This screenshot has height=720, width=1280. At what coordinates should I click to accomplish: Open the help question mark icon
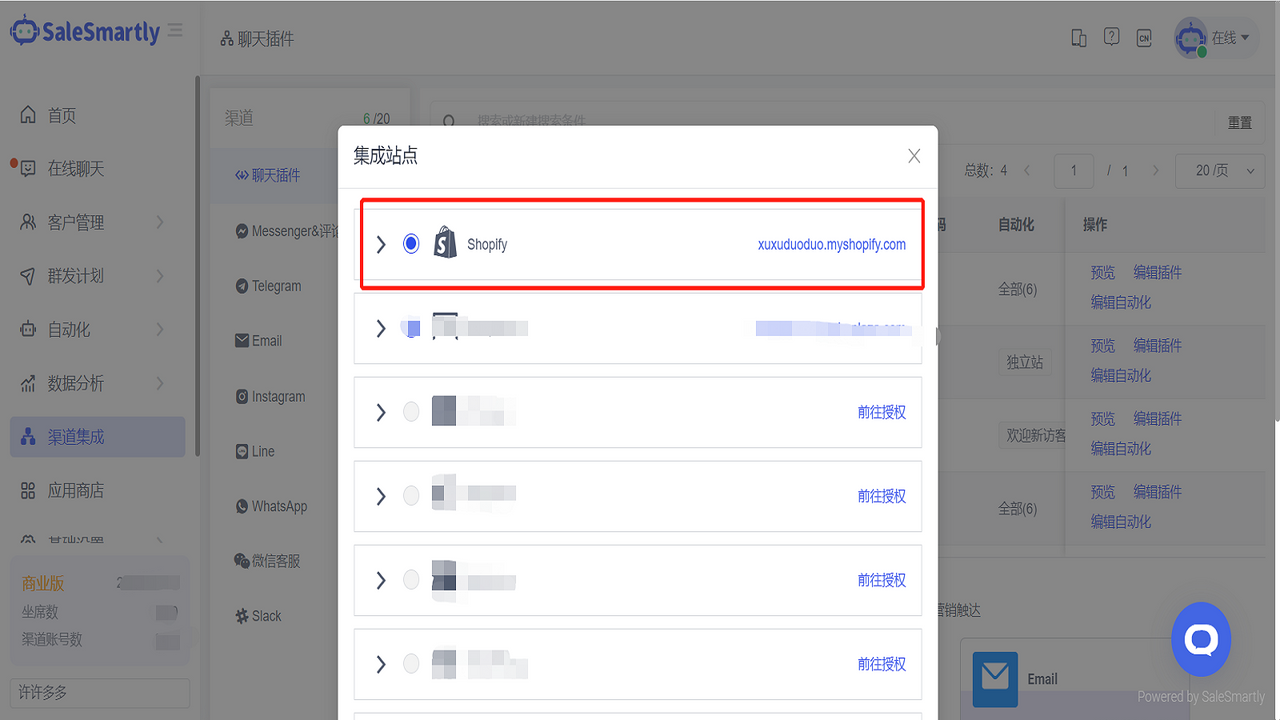pos(1111,37)
